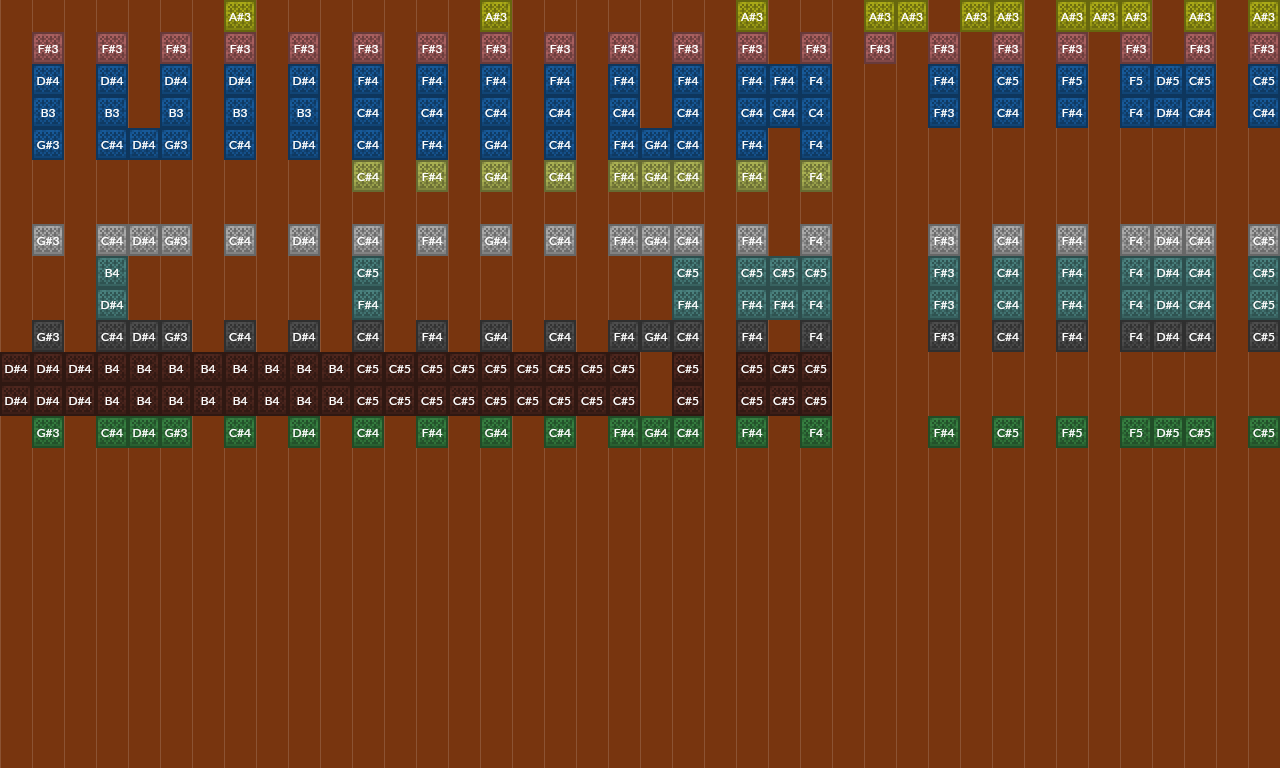Click the olive F4 note block
The width and height of the screenshot is (1280, 768).
(816, 177)
